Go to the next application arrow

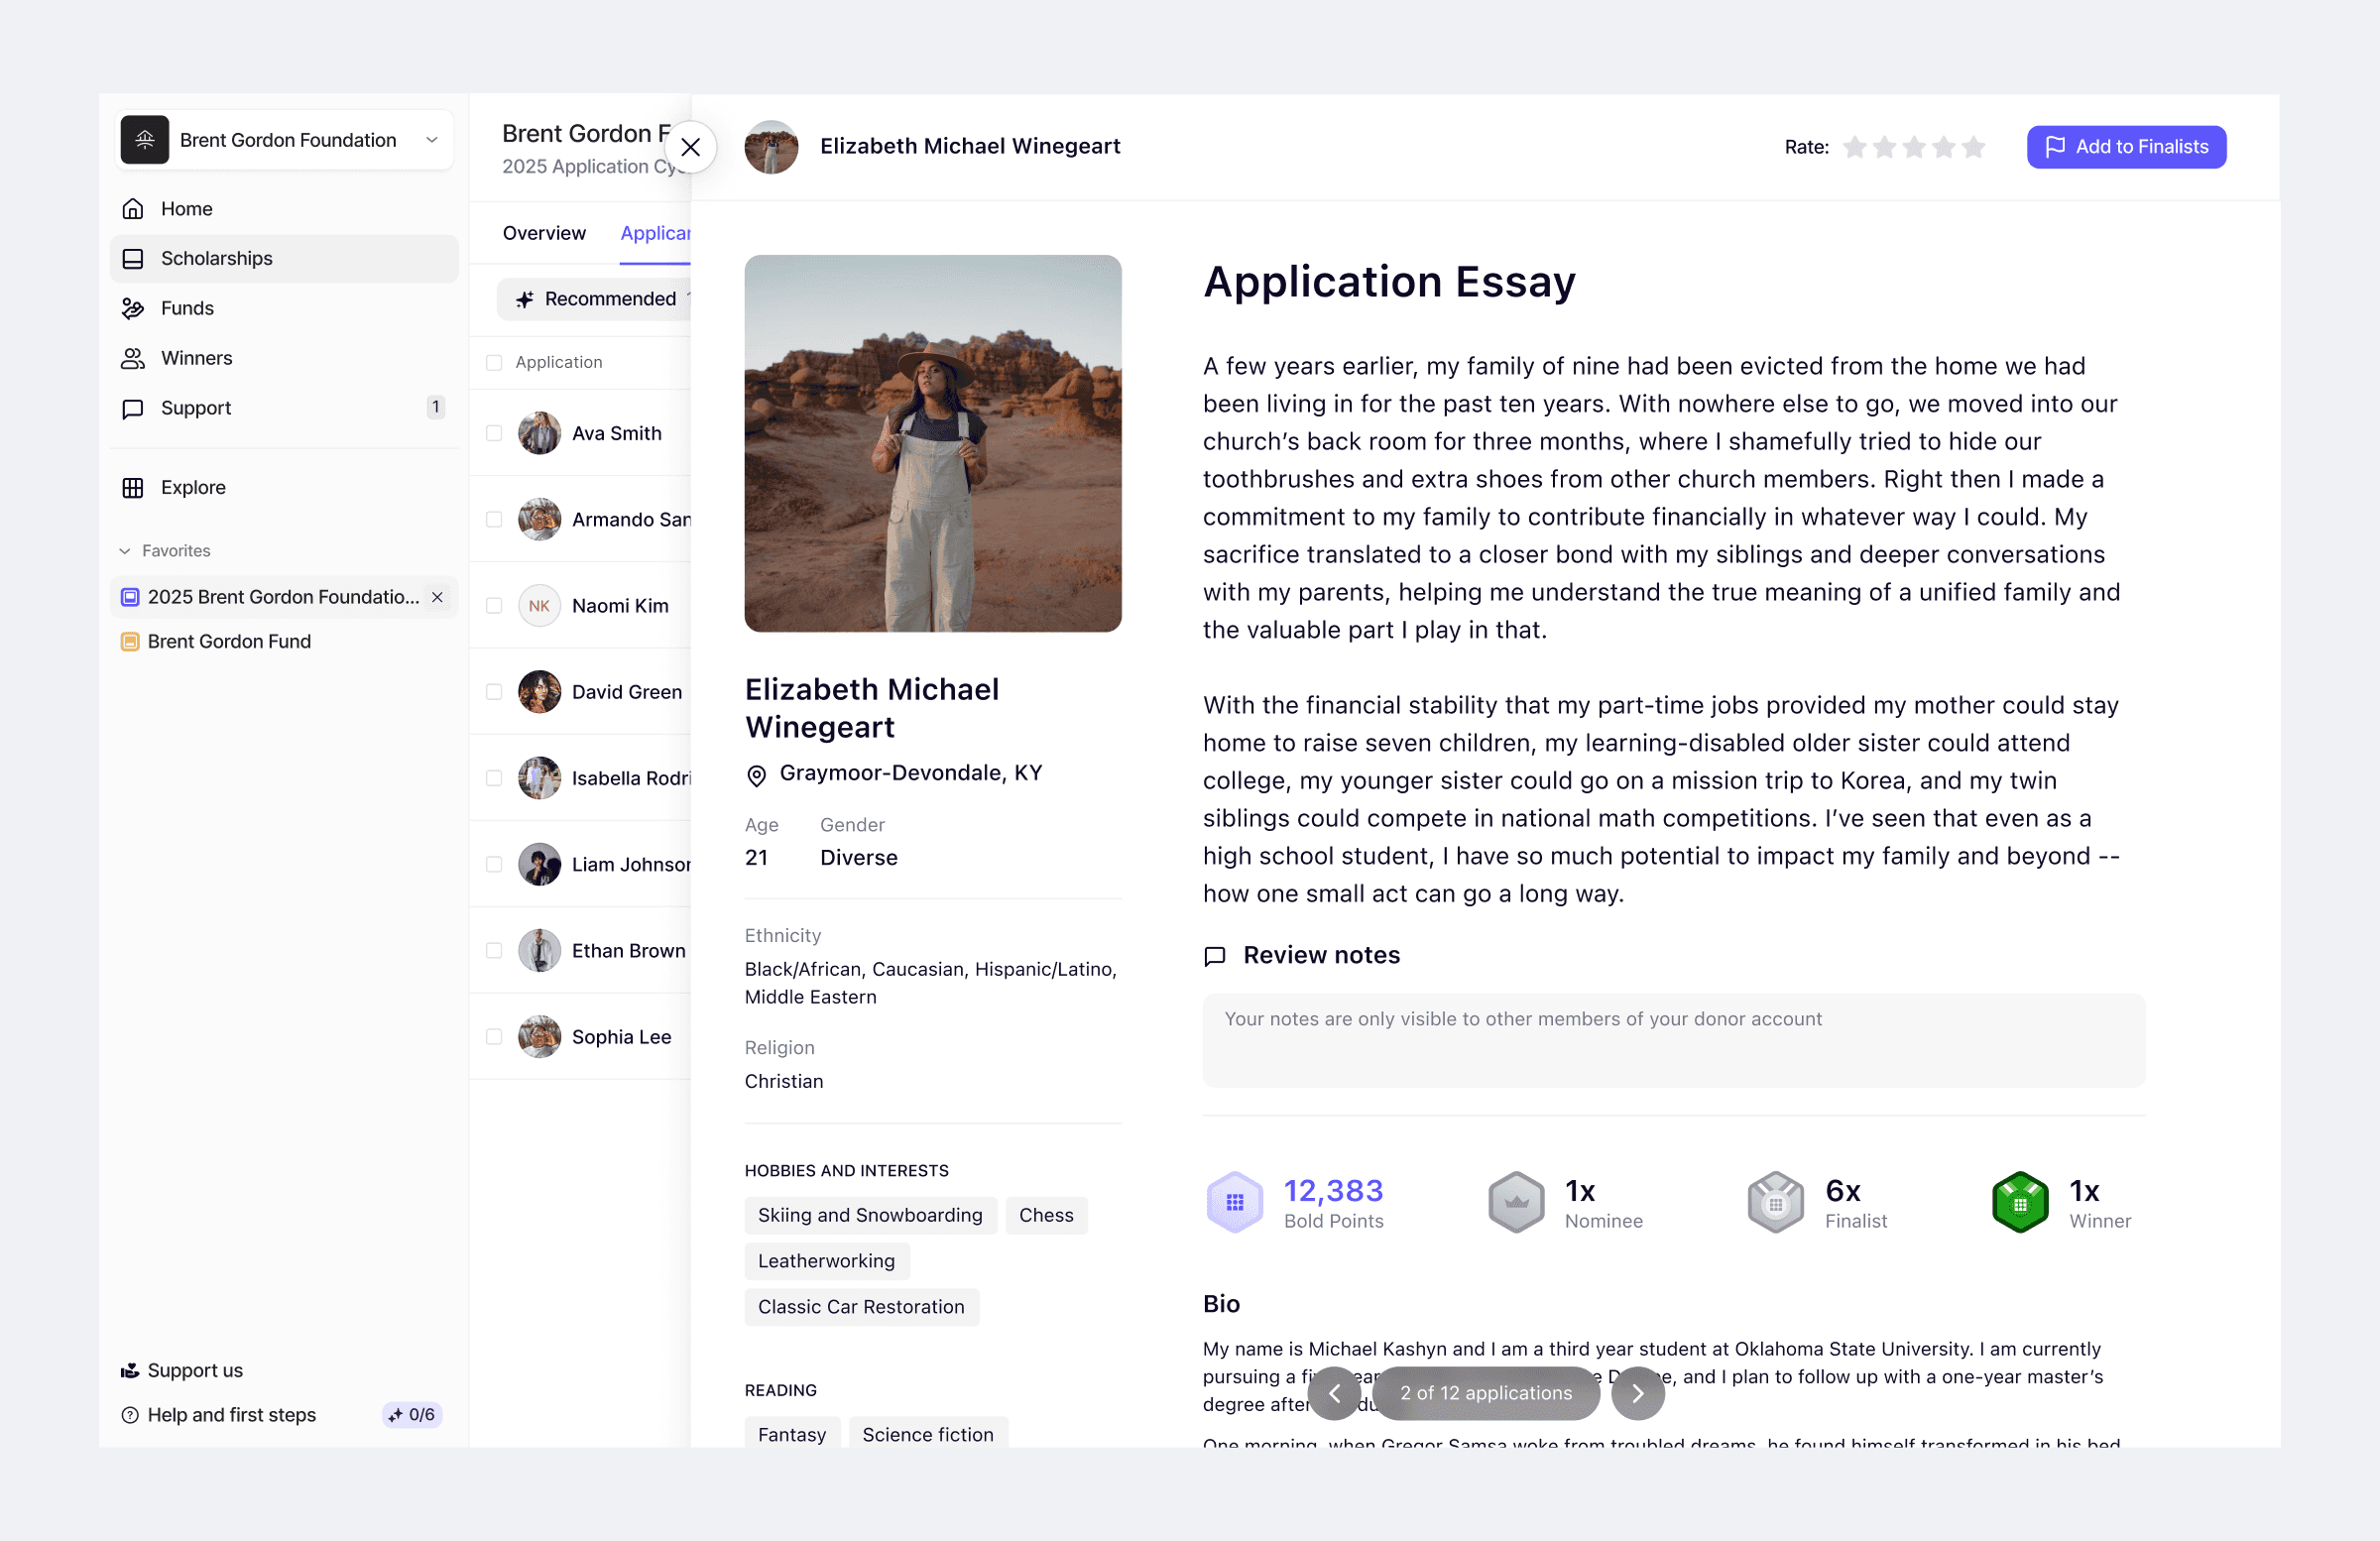(x=1637, y=1393)
